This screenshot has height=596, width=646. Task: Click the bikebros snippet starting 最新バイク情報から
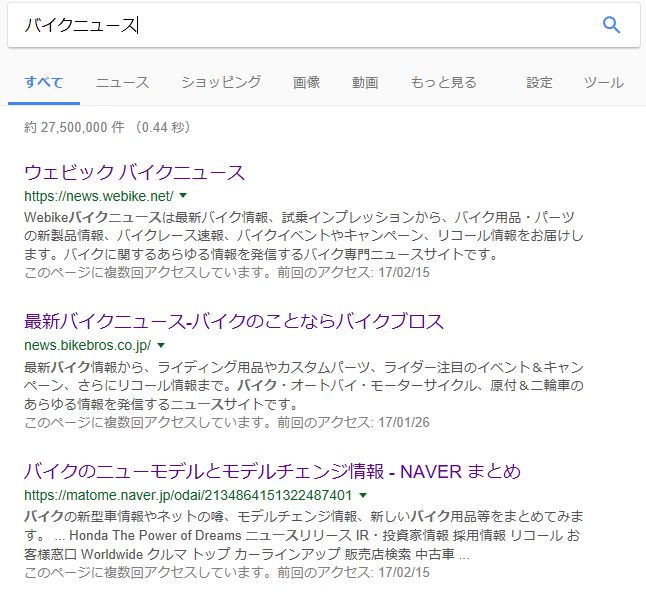pyautogui.click(x=304, y=386)
